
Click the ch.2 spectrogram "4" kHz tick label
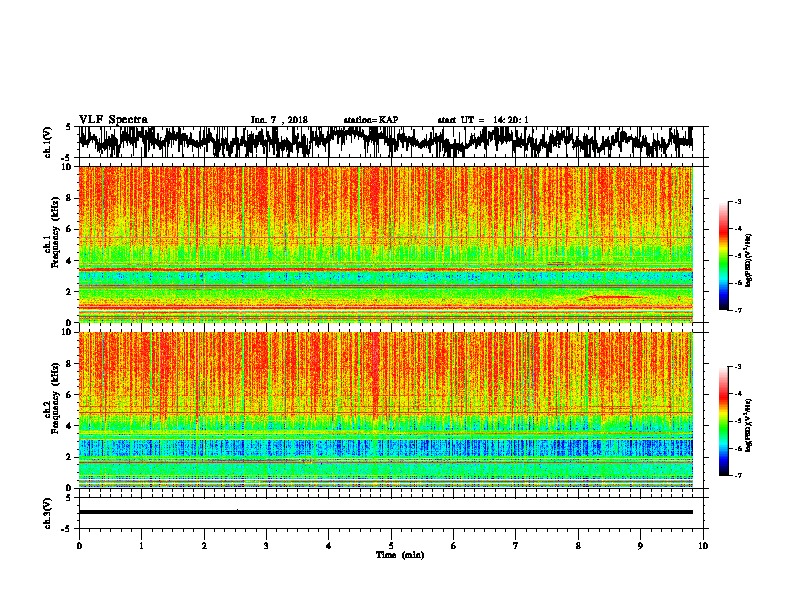(70, 426)
